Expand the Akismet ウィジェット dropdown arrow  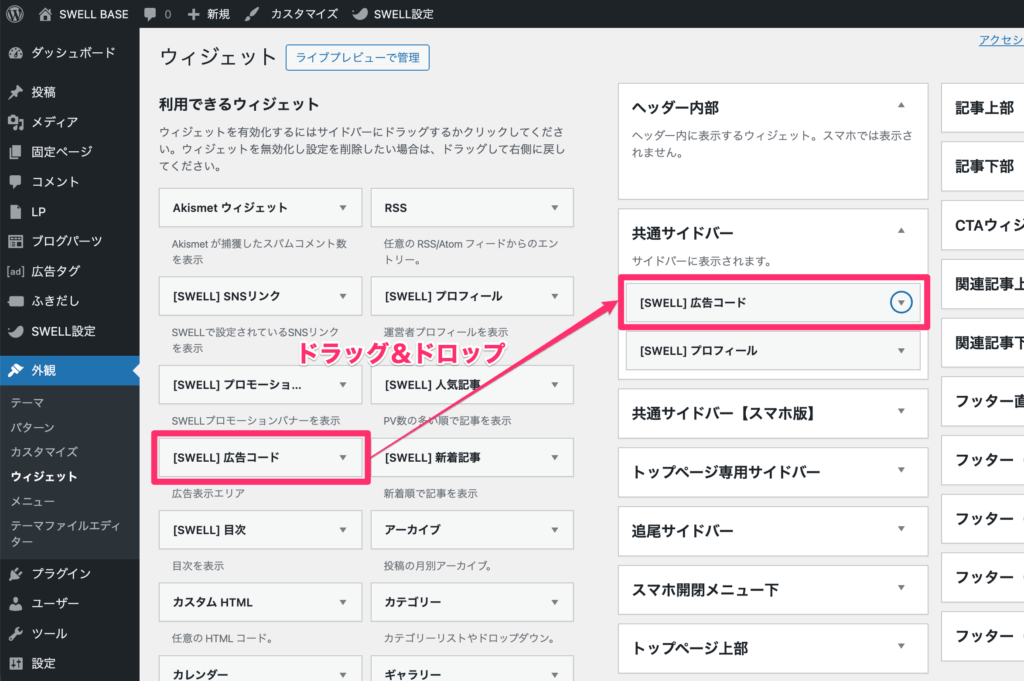(x=343, y=208)
